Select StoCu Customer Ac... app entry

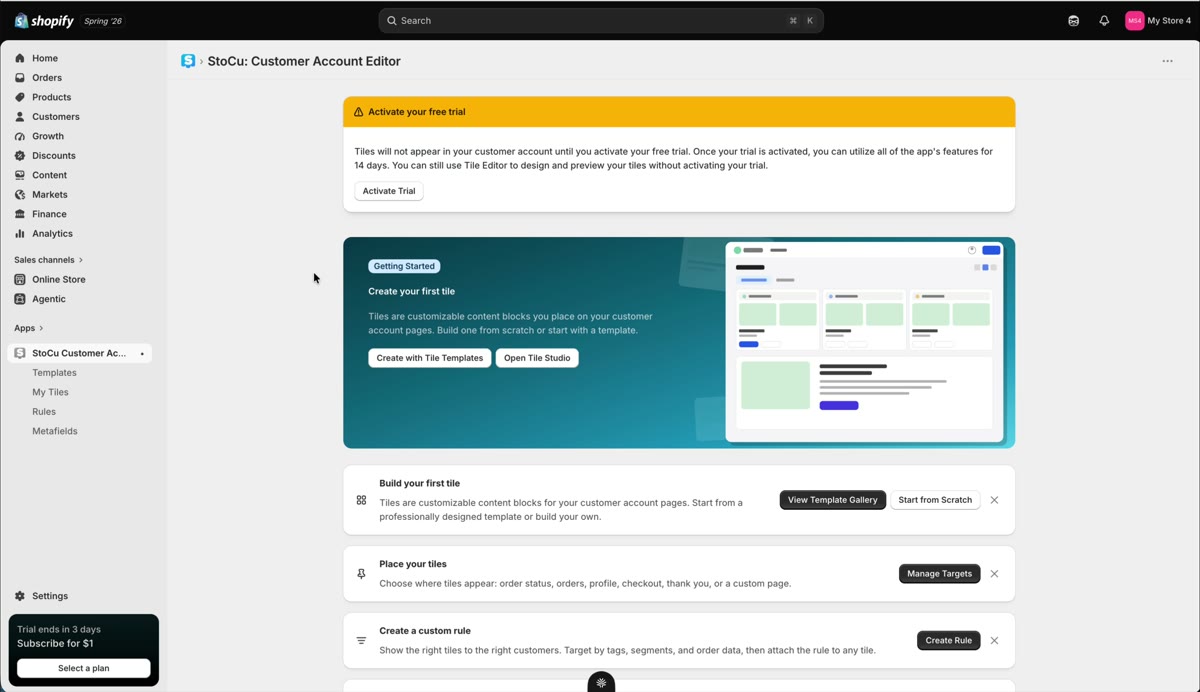pos(80,353)
